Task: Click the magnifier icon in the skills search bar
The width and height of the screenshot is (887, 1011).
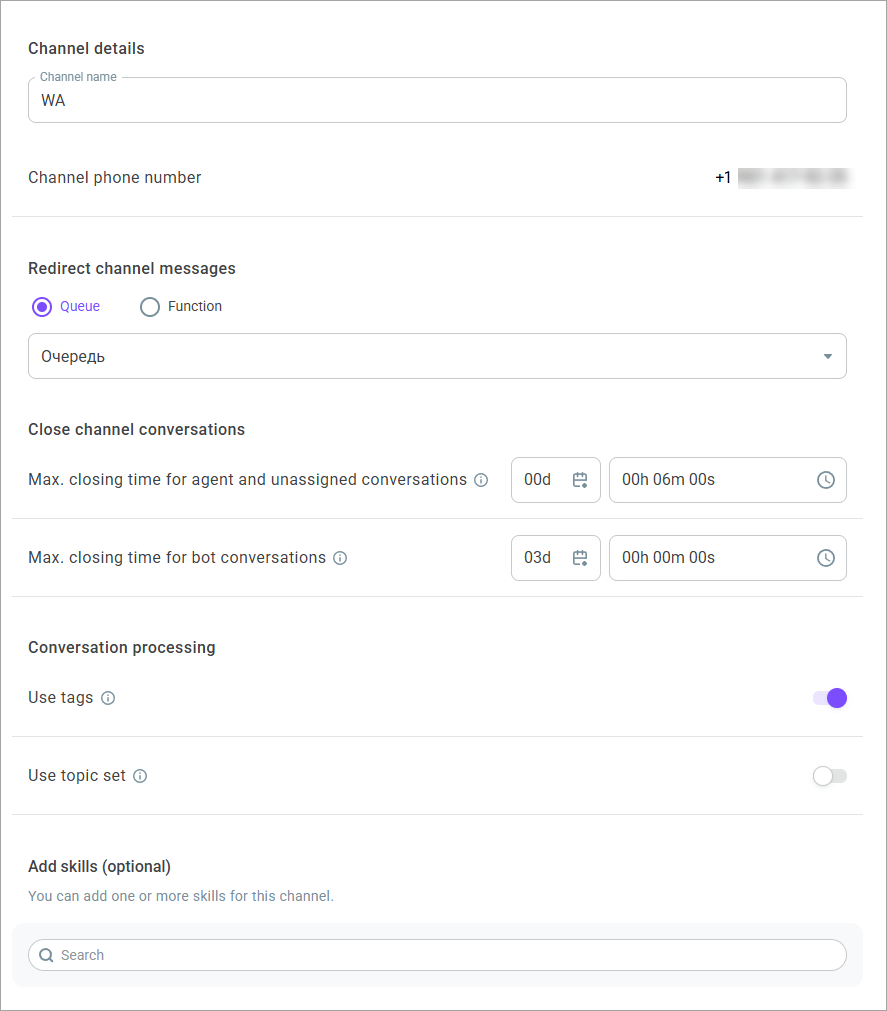Action: click(x=46, y=955)
